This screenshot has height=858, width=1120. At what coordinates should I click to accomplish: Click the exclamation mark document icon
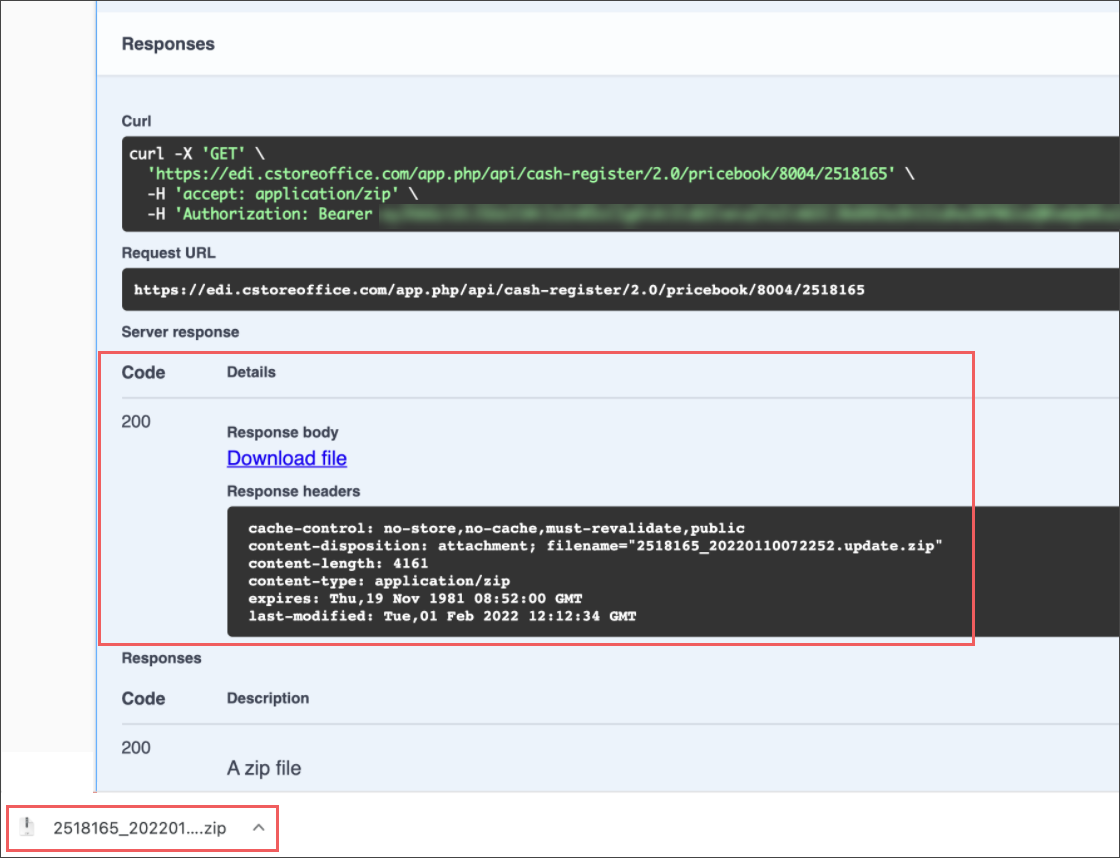click(27, 827)
